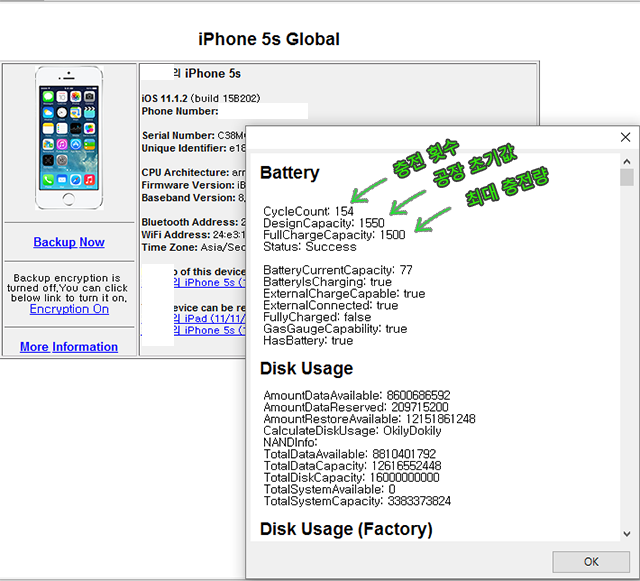Click the Disk Usage section heading
Screen dimensions: 640x581
coord(307,368)
